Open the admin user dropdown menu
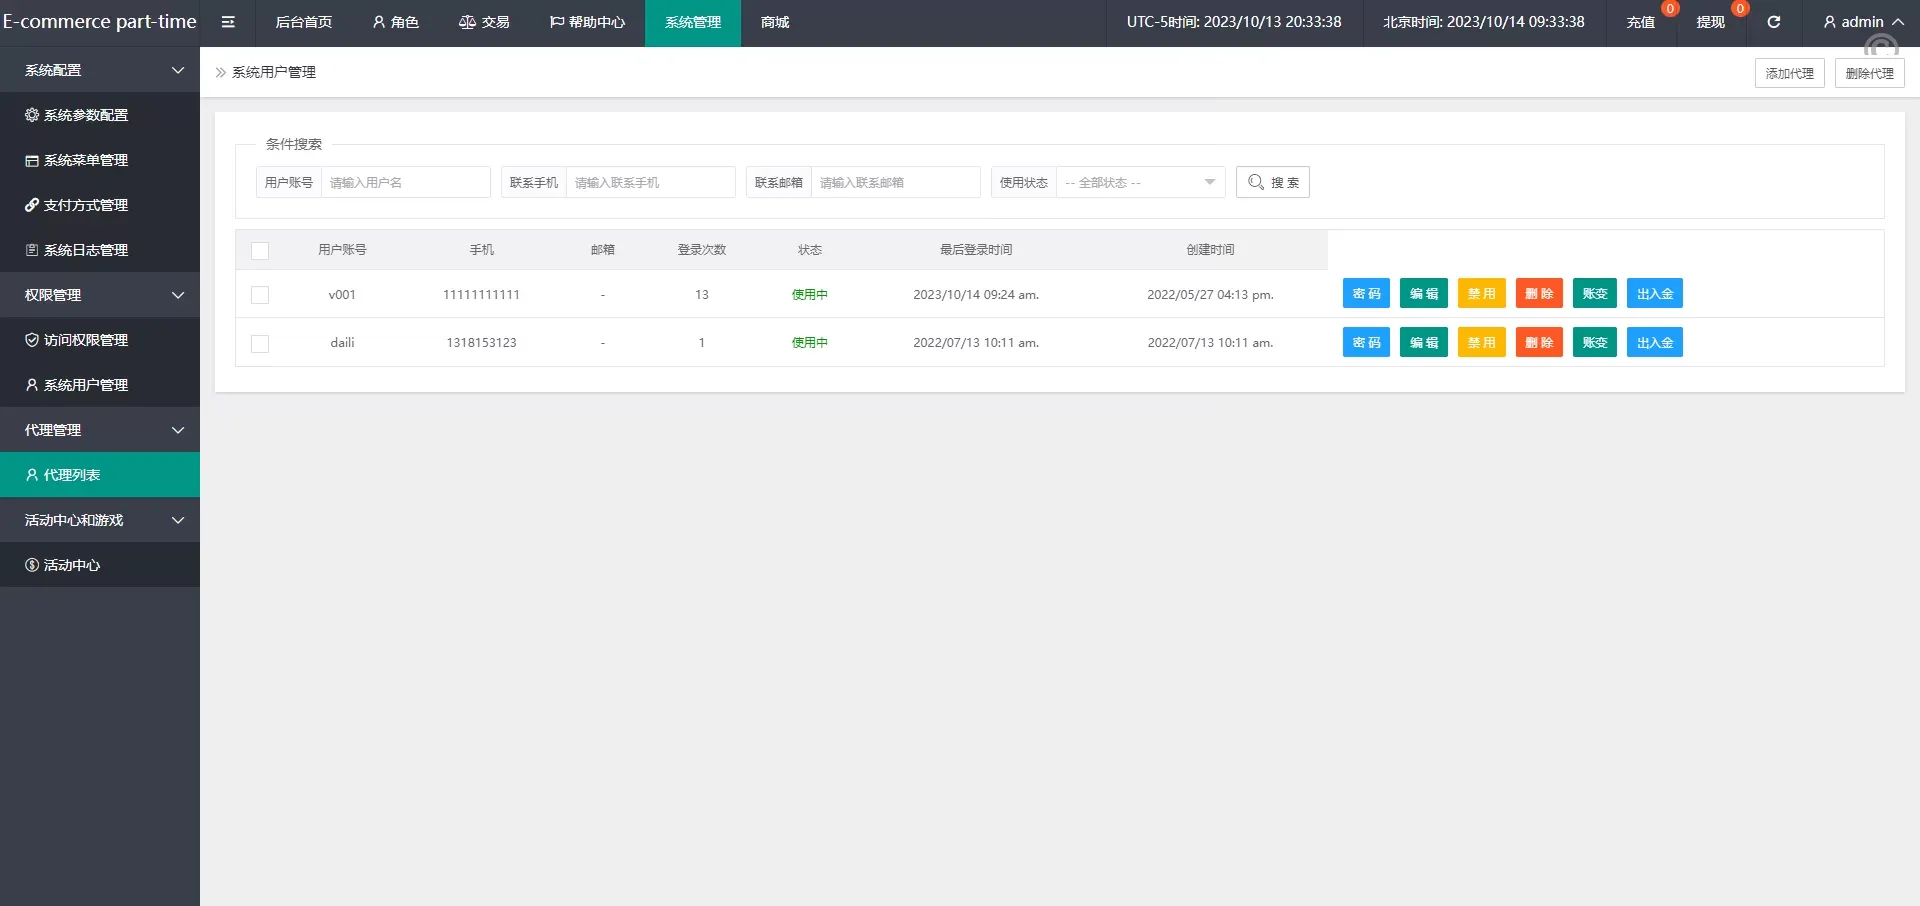Image resolution: width=1920 pixels, height=906 pixels. pyautogui.click(x=1862, y=22)
